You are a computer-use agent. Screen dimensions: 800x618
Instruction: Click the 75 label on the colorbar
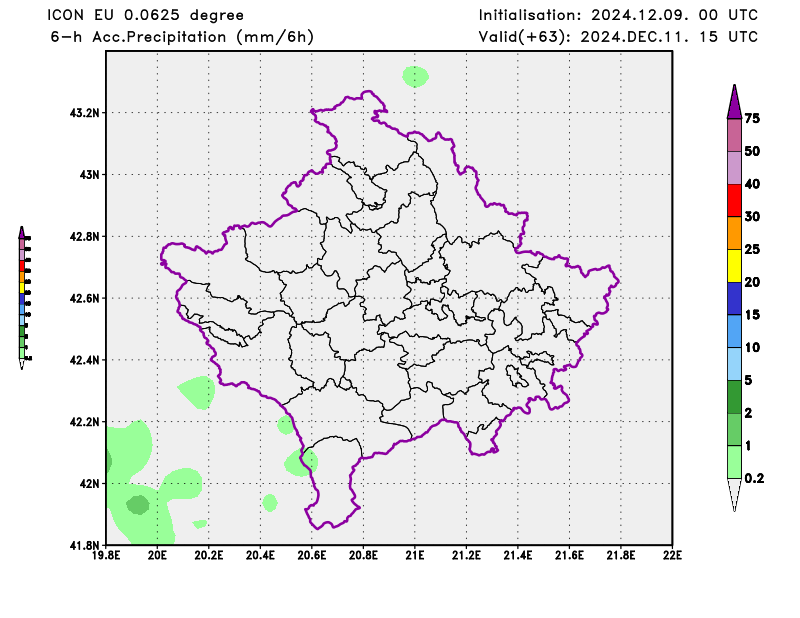(x=752, y=118)
